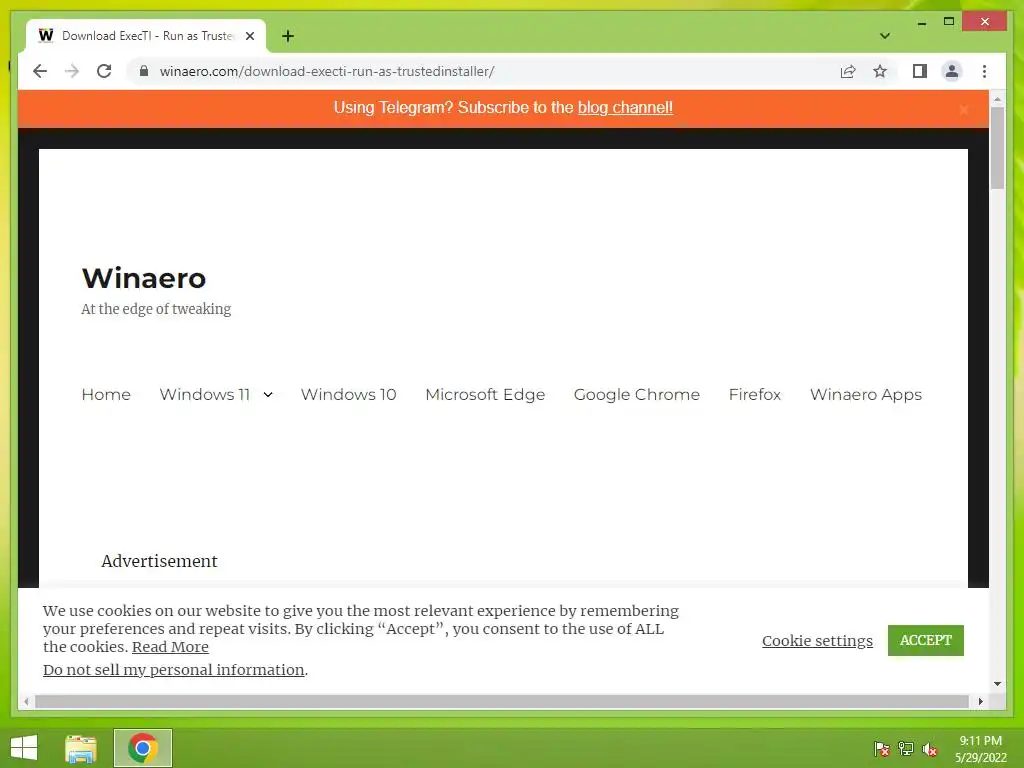Open Chrome three-dot menu
Image resolution: width=1024 pixels, height=768 pixels.
pos(984,71)
